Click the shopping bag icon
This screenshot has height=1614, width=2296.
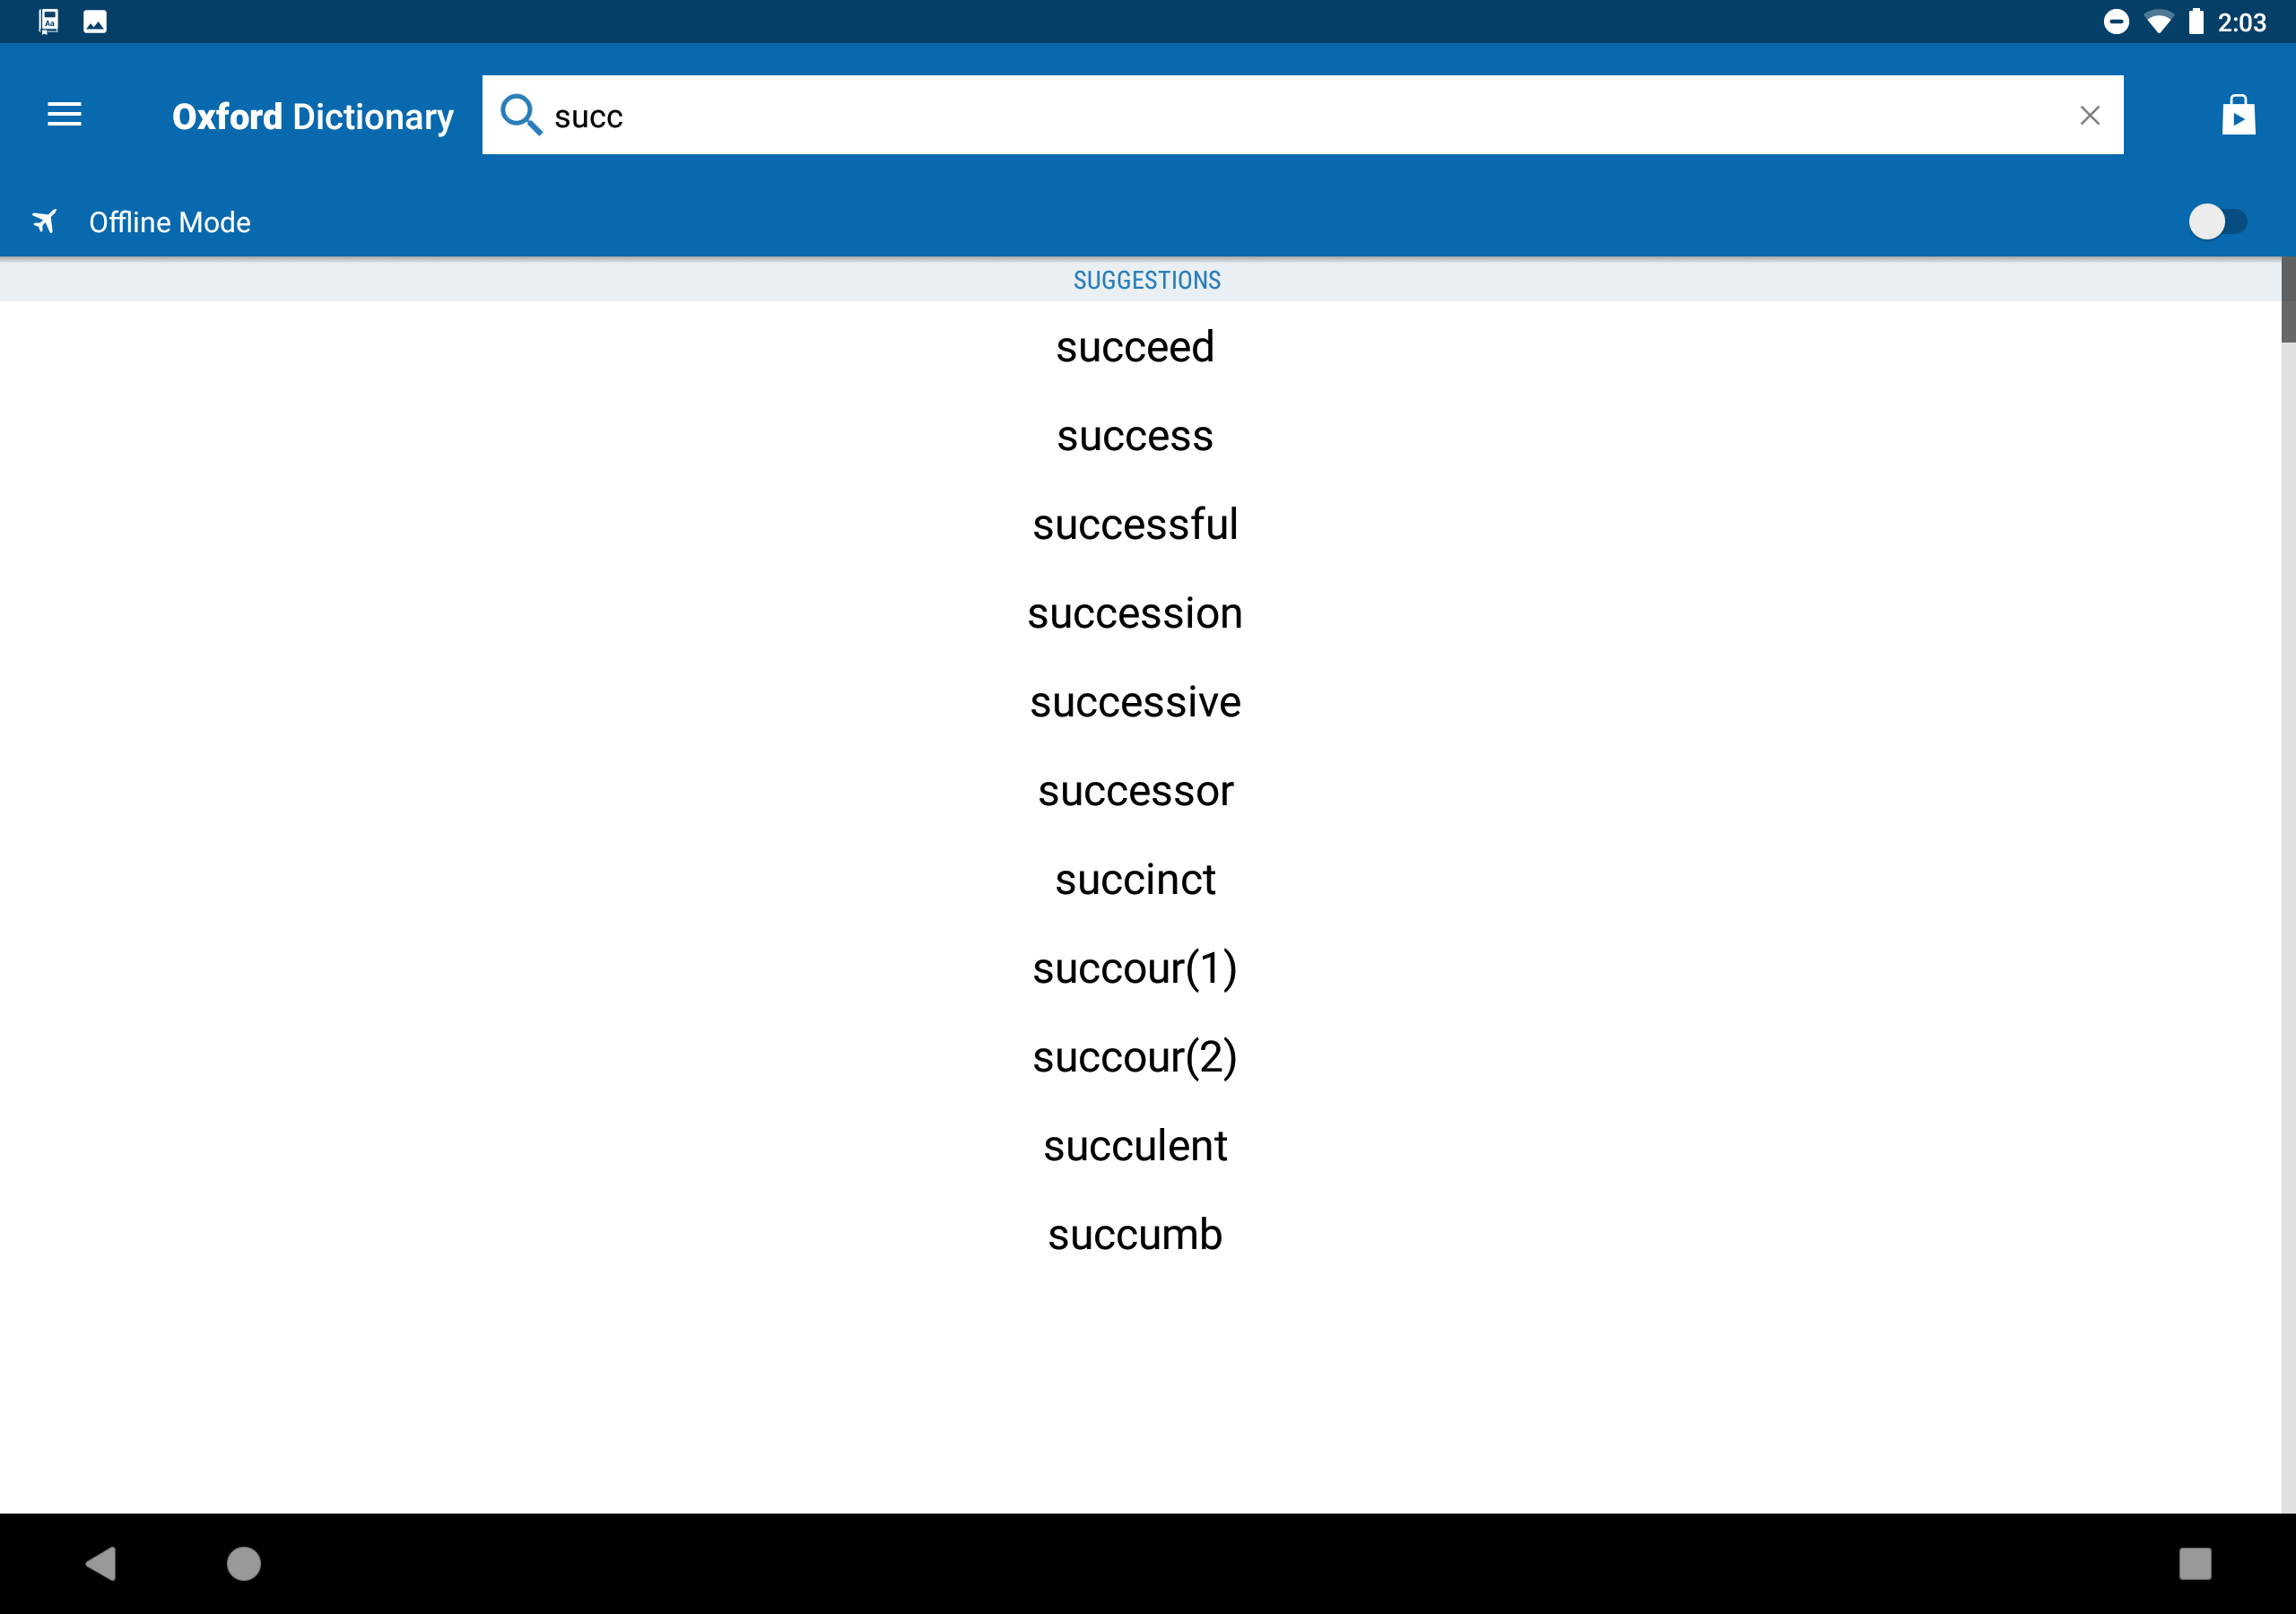coord(2237,114)
